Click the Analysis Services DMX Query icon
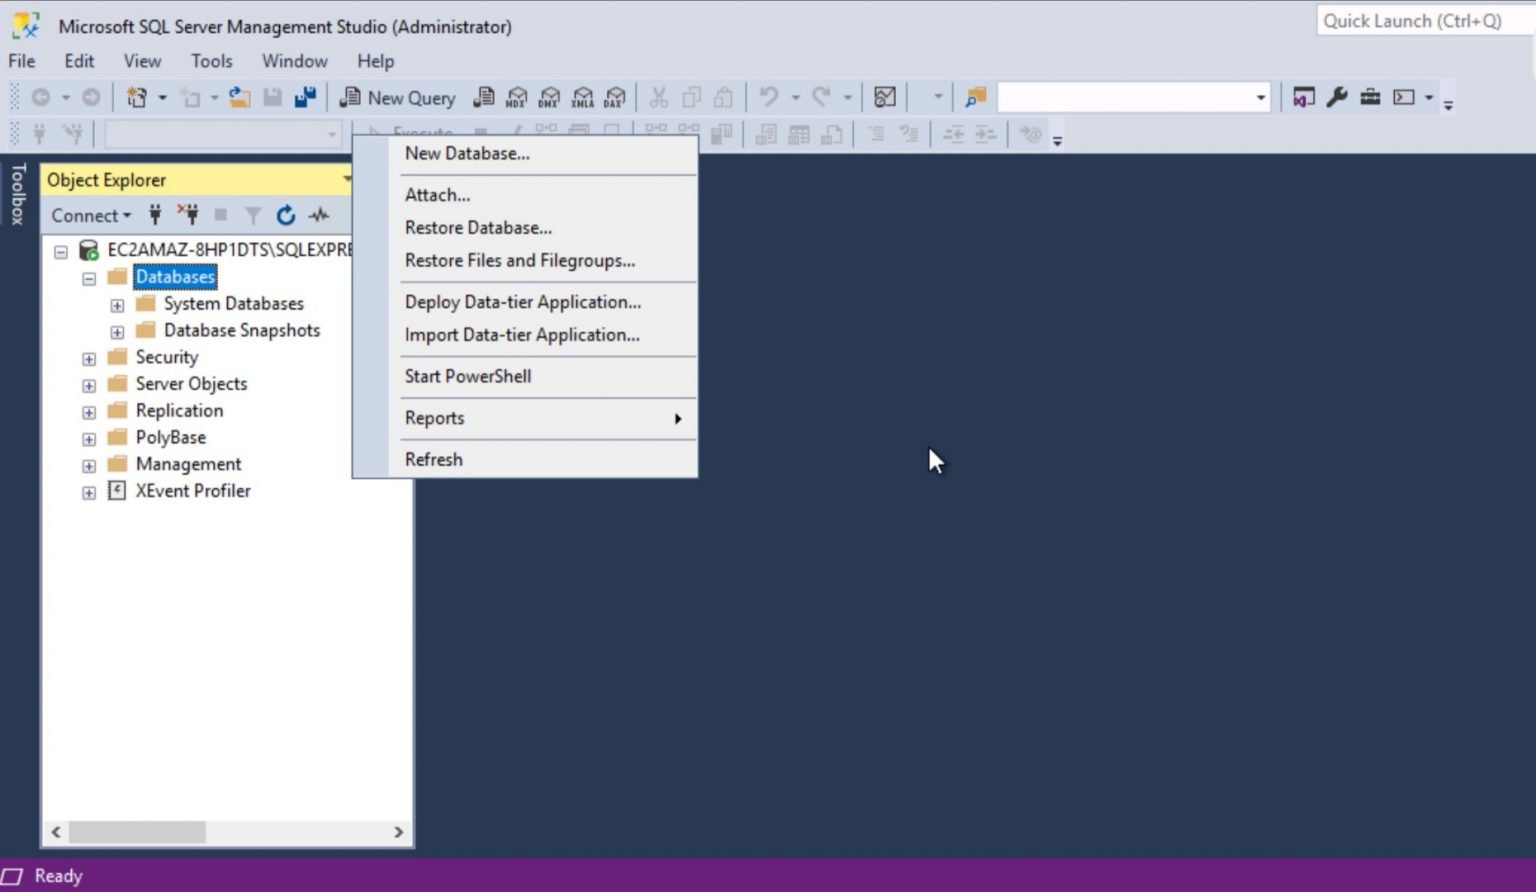The height and width of the screenshot is (892, 1536). (x=548, y=97)
